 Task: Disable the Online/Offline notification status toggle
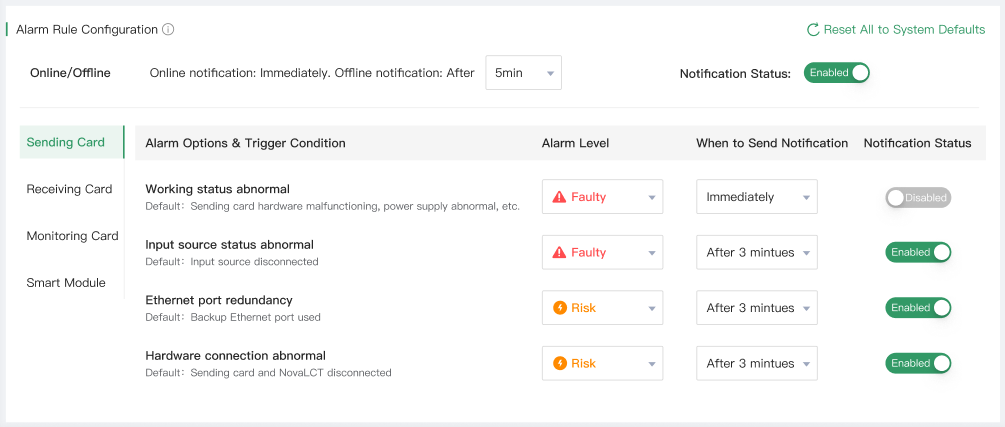(837, 73)
